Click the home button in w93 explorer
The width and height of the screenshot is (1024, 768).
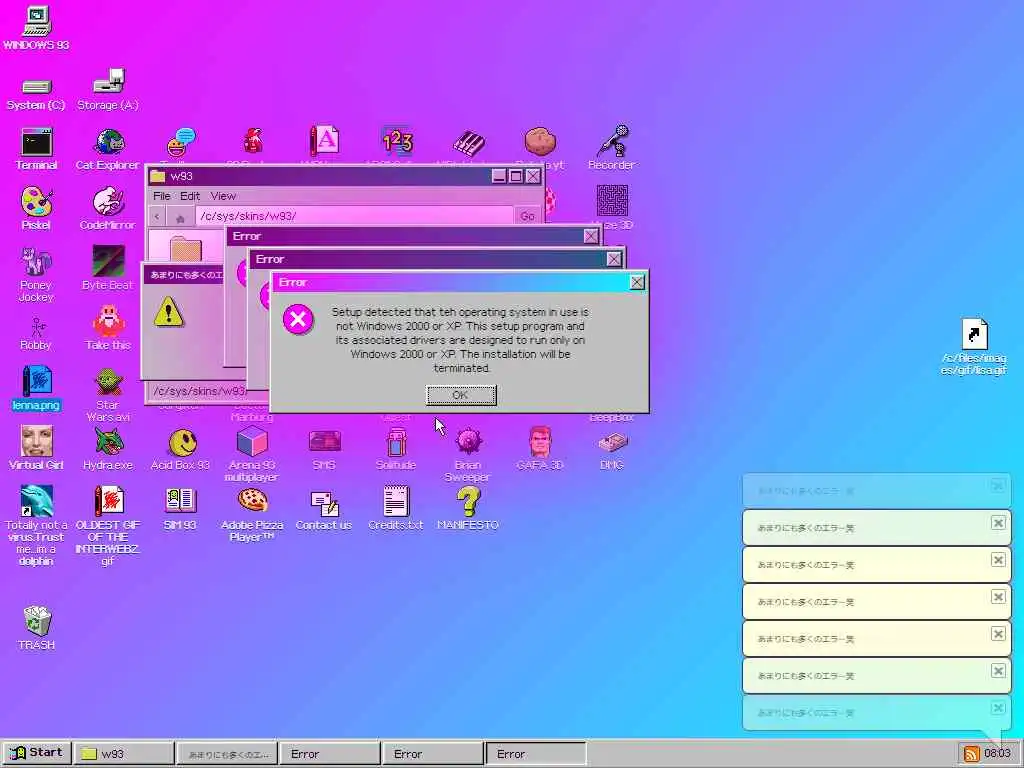[180, 217]
